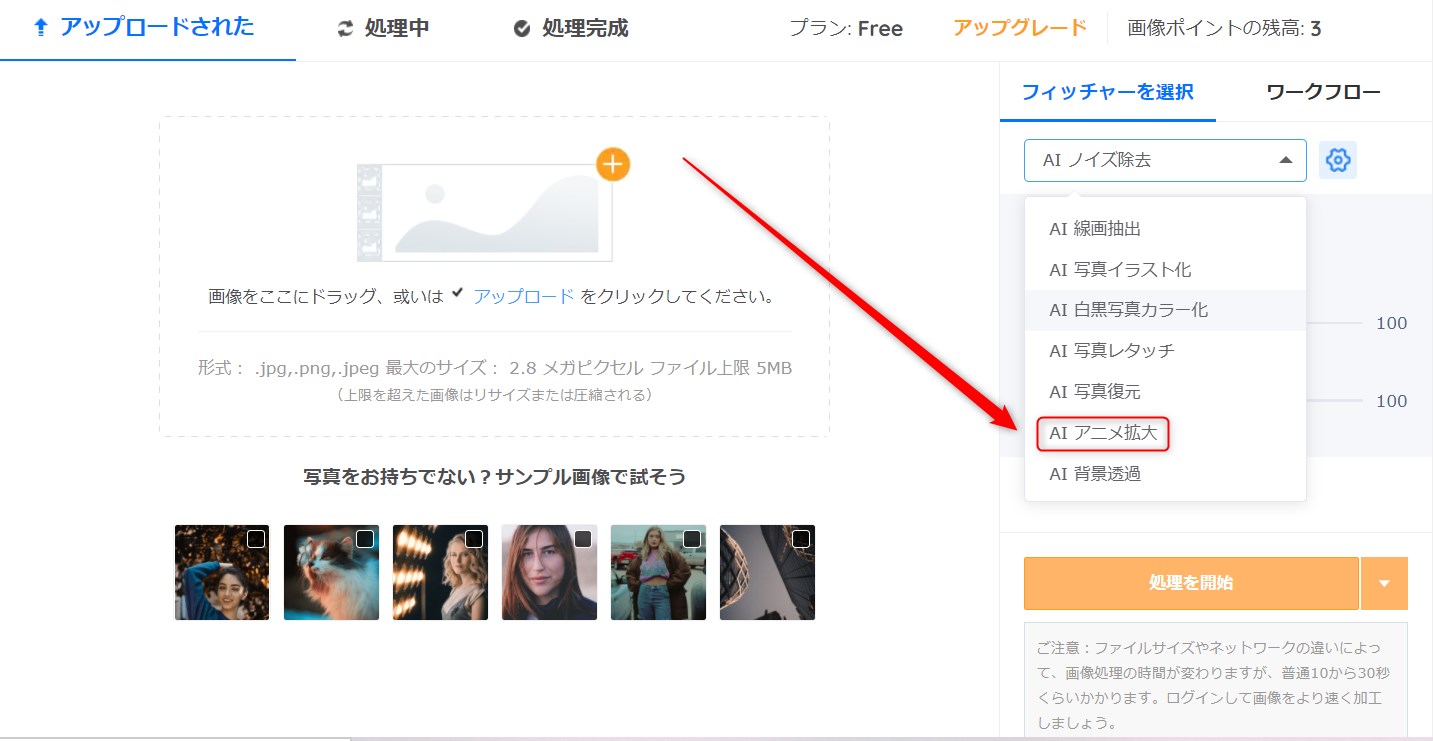1433x741 pixels.
Task: Click the 写真をお持ちでない？サンプル画像で試そう heading
Action: pyautogui.click(x=495, y=477)
